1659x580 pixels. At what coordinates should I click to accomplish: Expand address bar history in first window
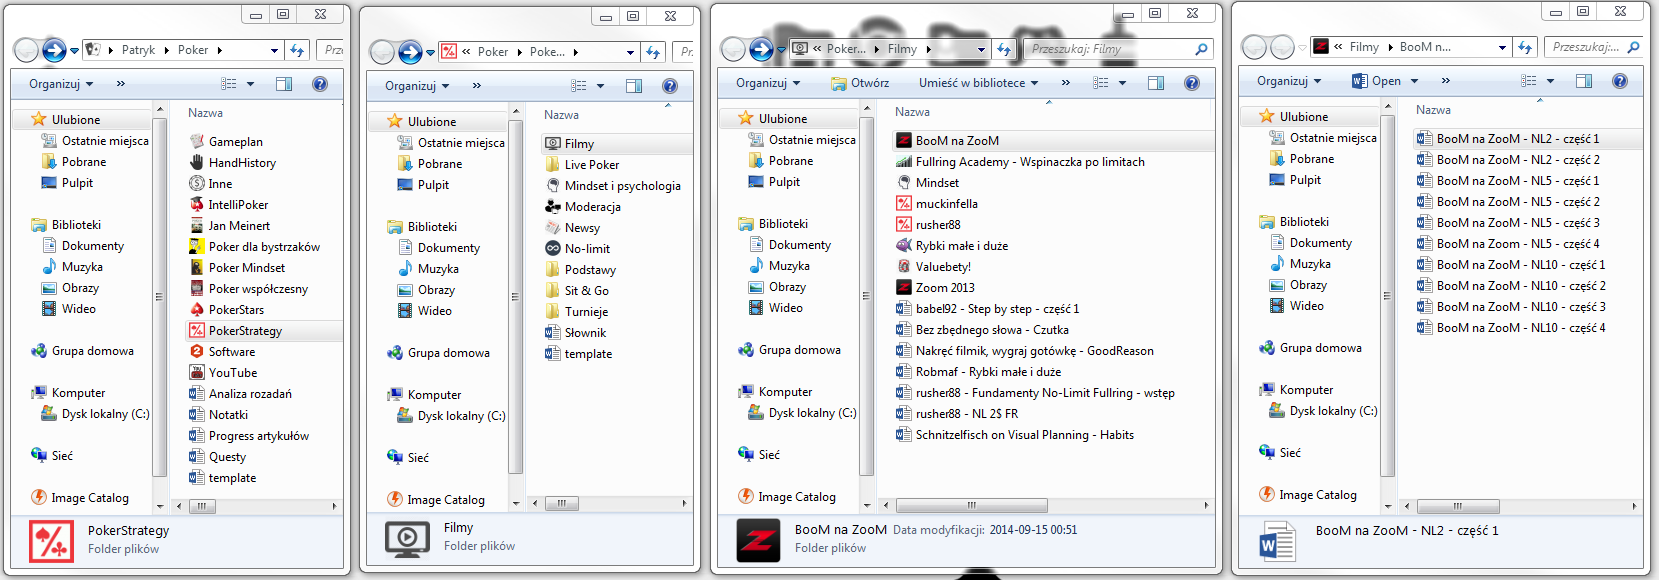(274, 50)
